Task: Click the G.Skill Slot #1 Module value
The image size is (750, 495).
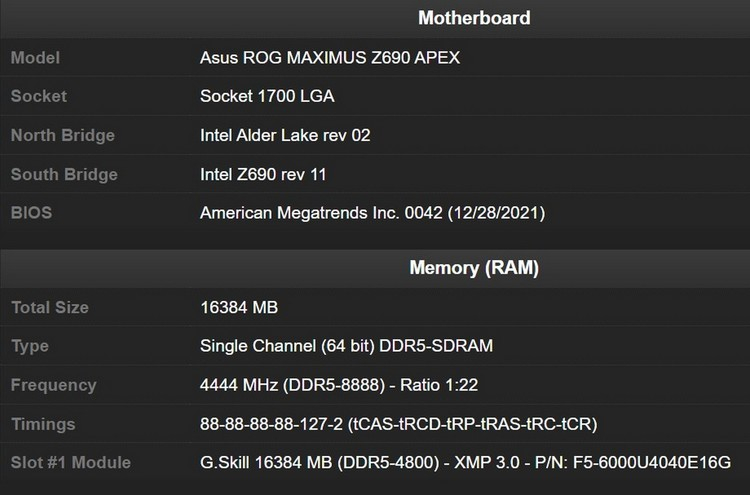Action: 465,463
